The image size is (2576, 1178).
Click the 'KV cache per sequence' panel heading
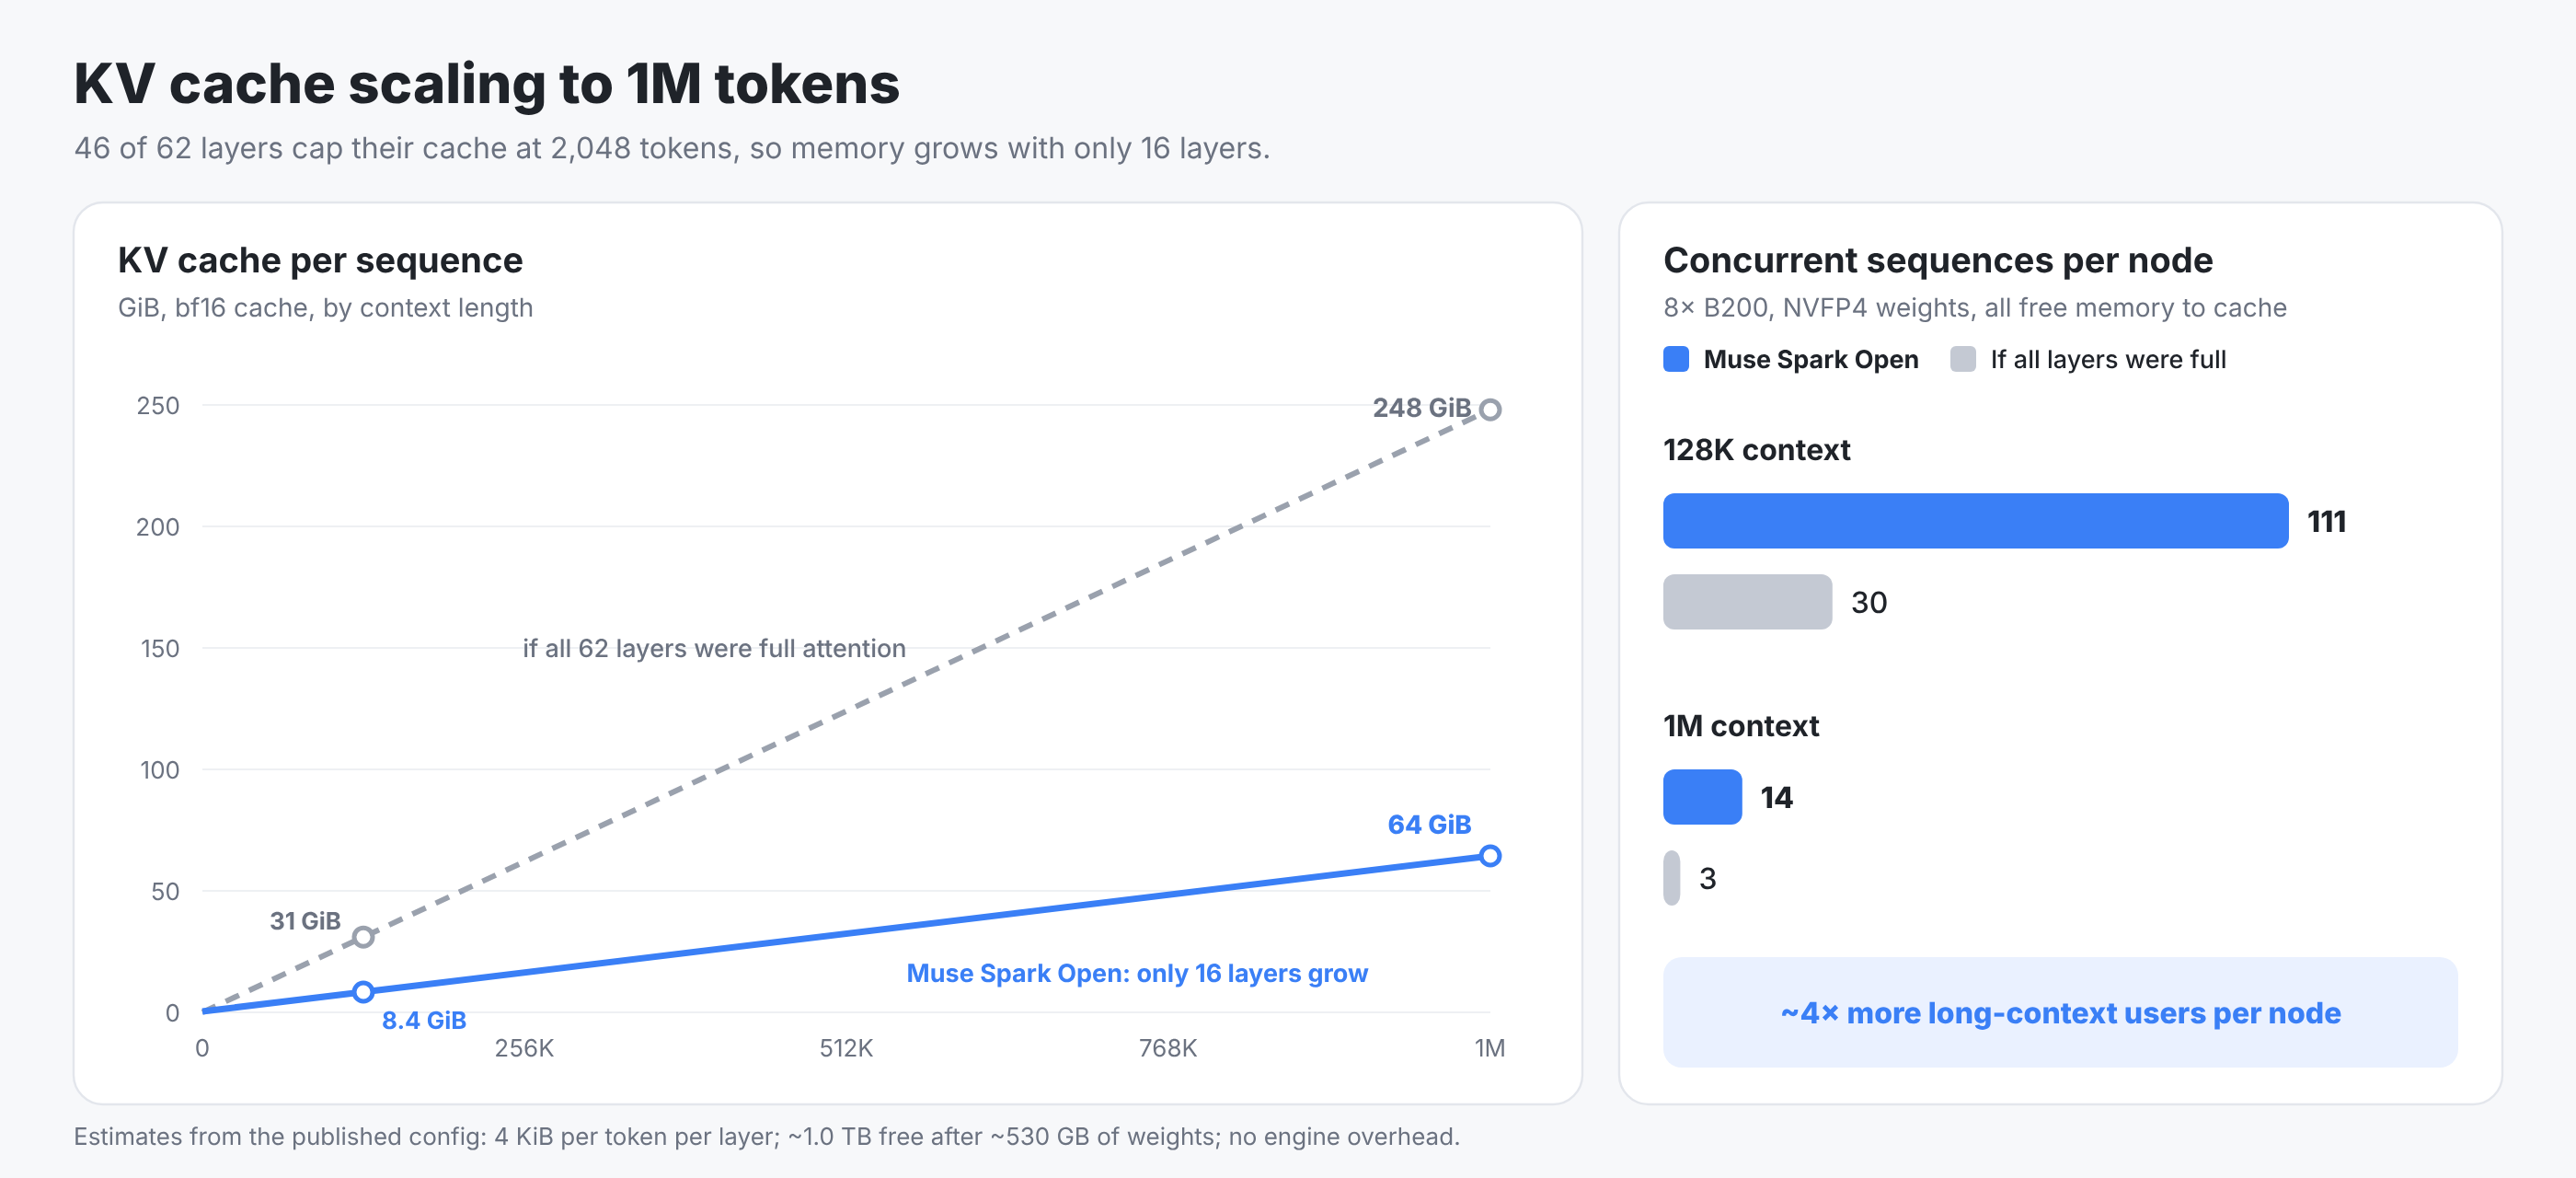(x=320, y=260)
